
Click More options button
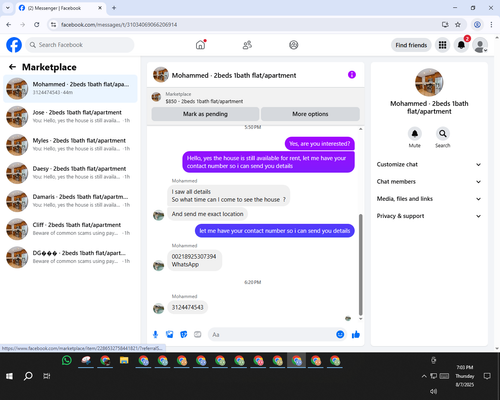click(x=310, y=114)
